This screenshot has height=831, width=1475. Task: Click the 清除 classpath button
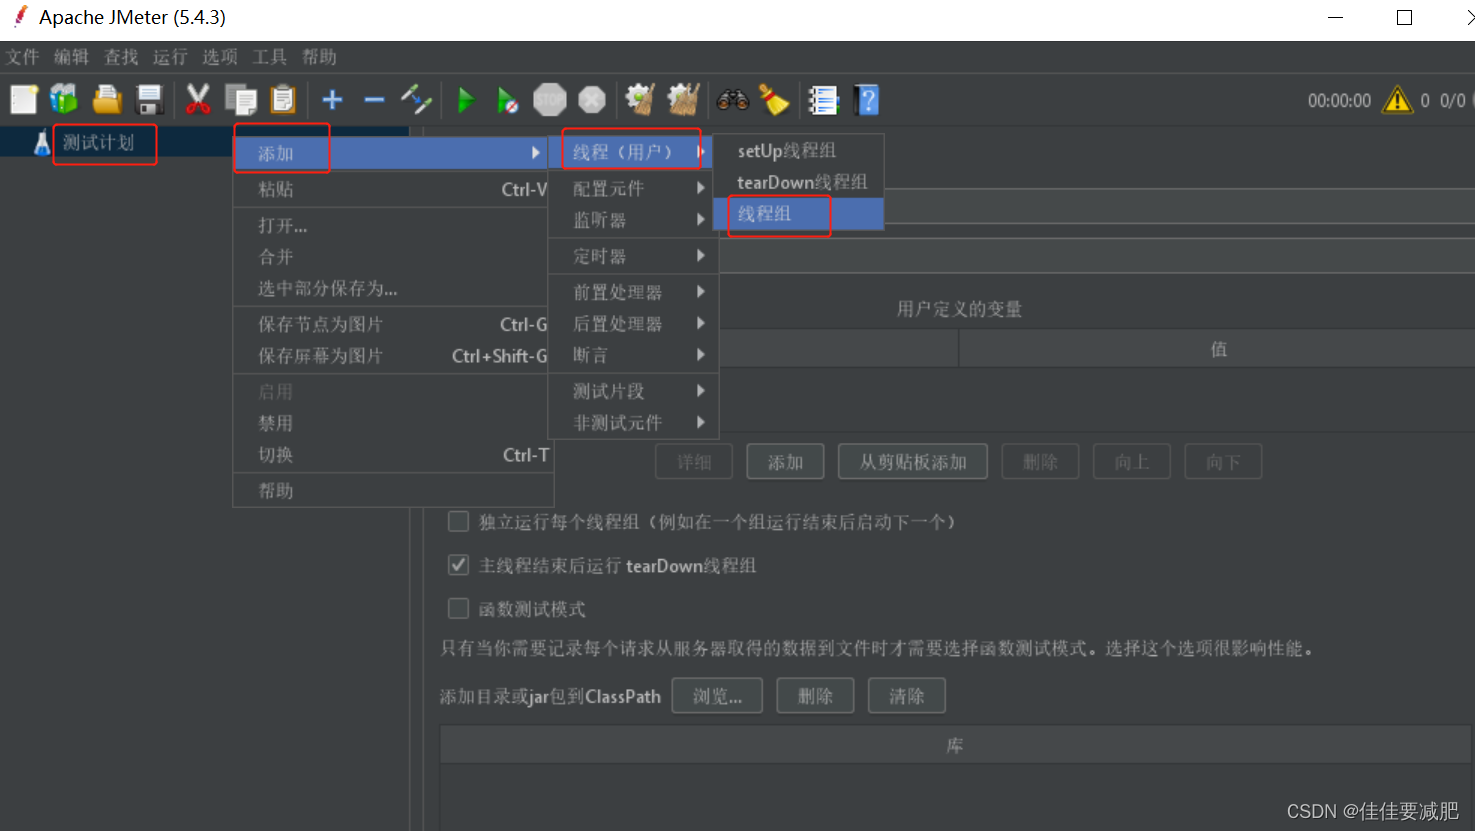907,696
